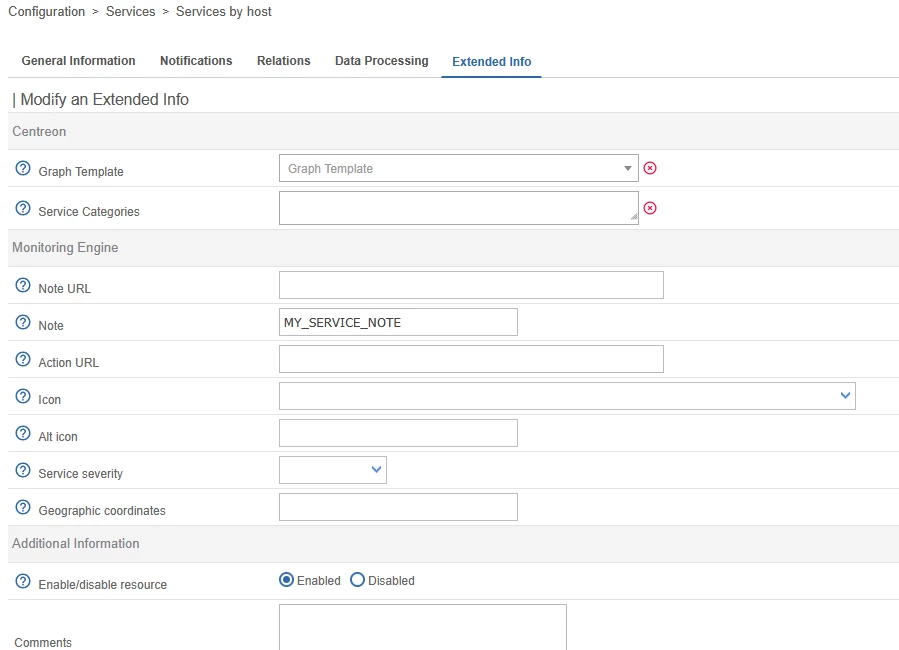Focus the Comments text area
Viewport: 899px width, 650px height.
coord(422,626)
